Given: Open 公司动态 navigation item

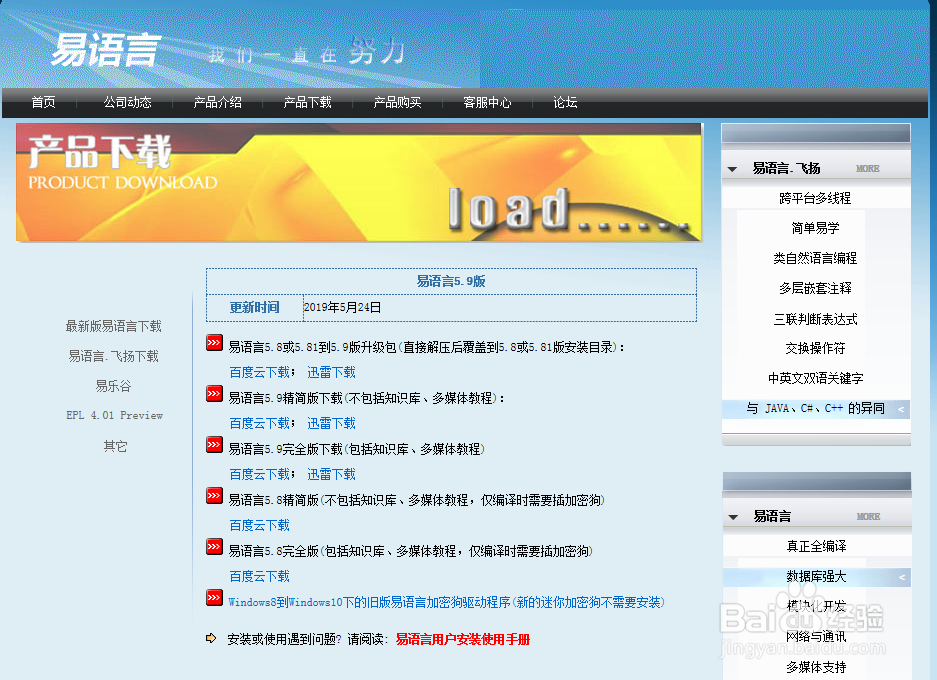Looking at the screenshot, I should coord(128,102).
